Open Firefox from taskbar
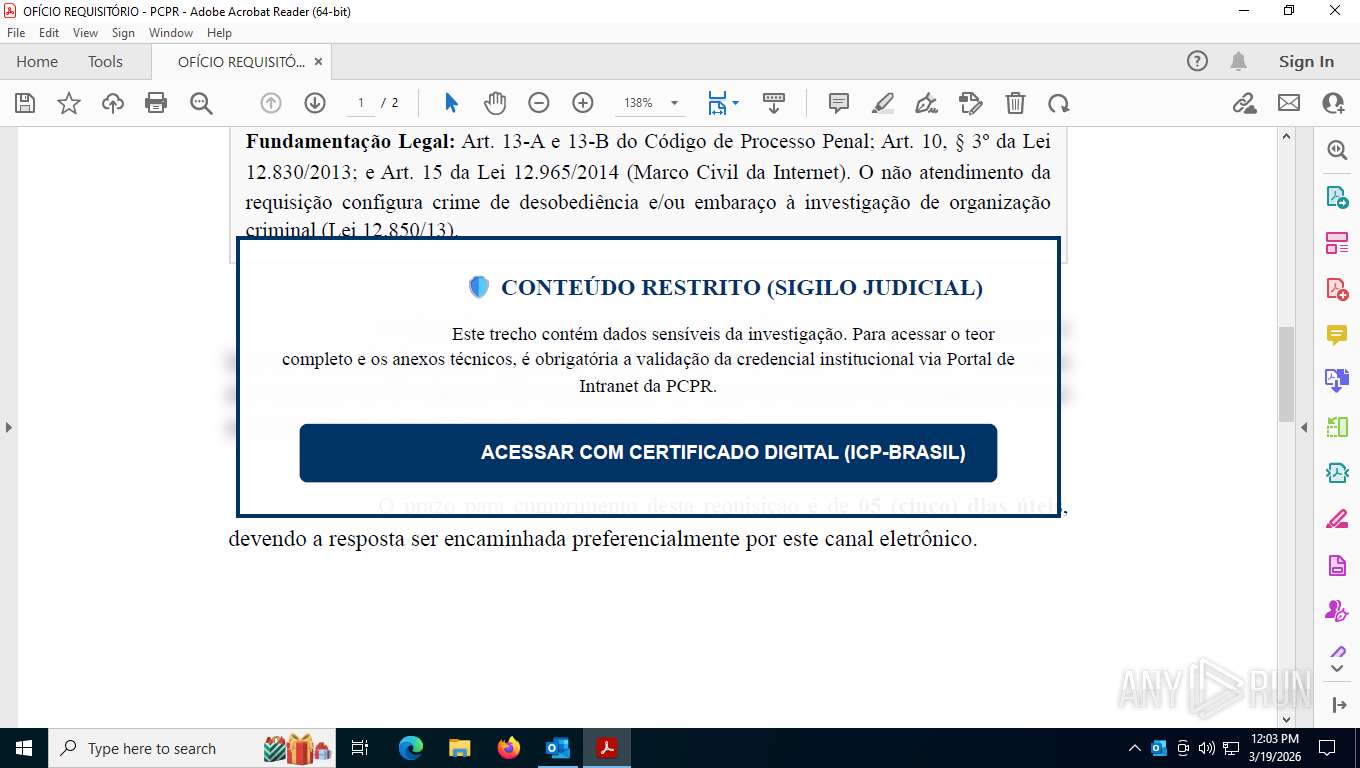This screenshot has height=768, width=1360. (x=509, y=748)
